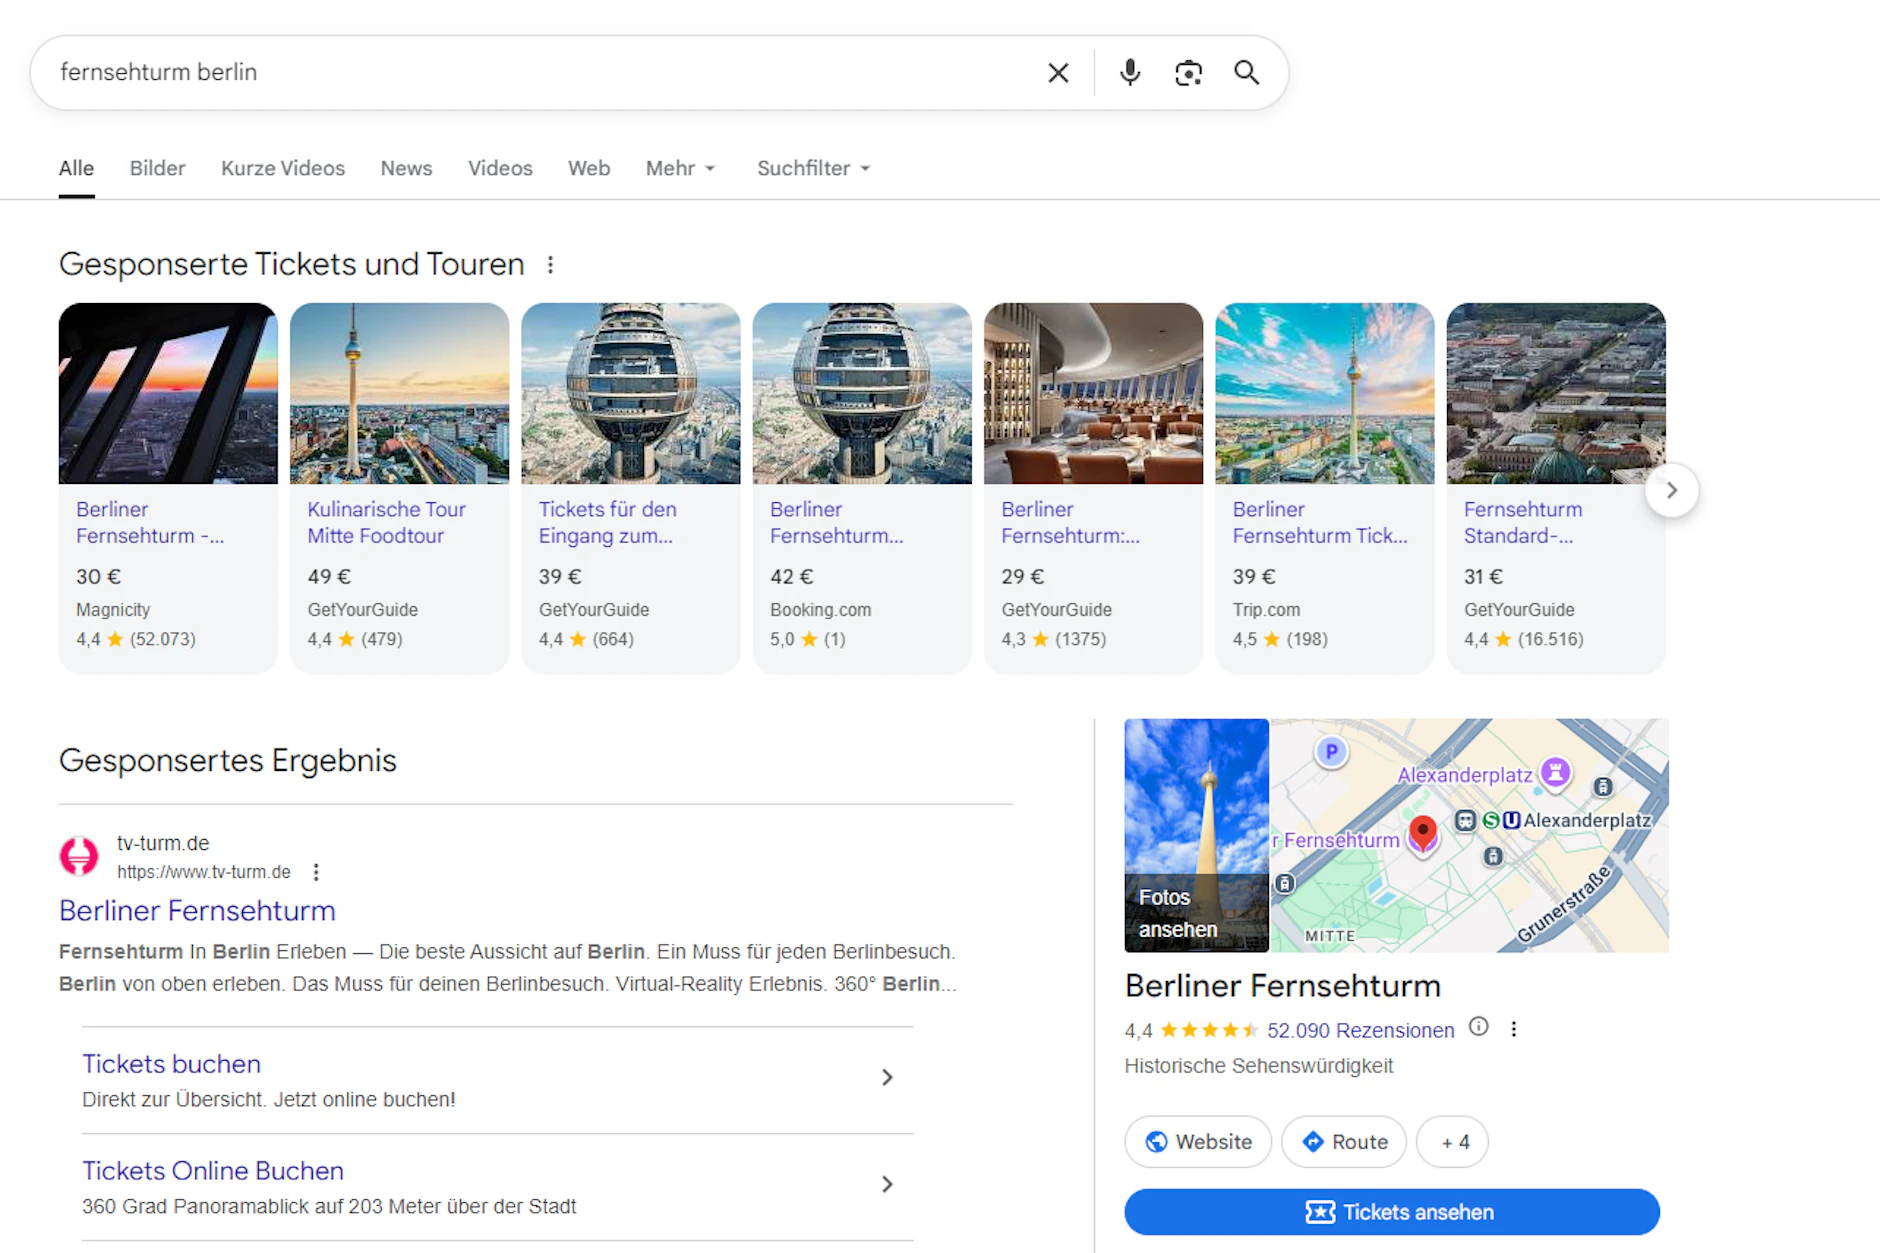
Task: Click the red location pin on the map
Action: point(1423,833)
